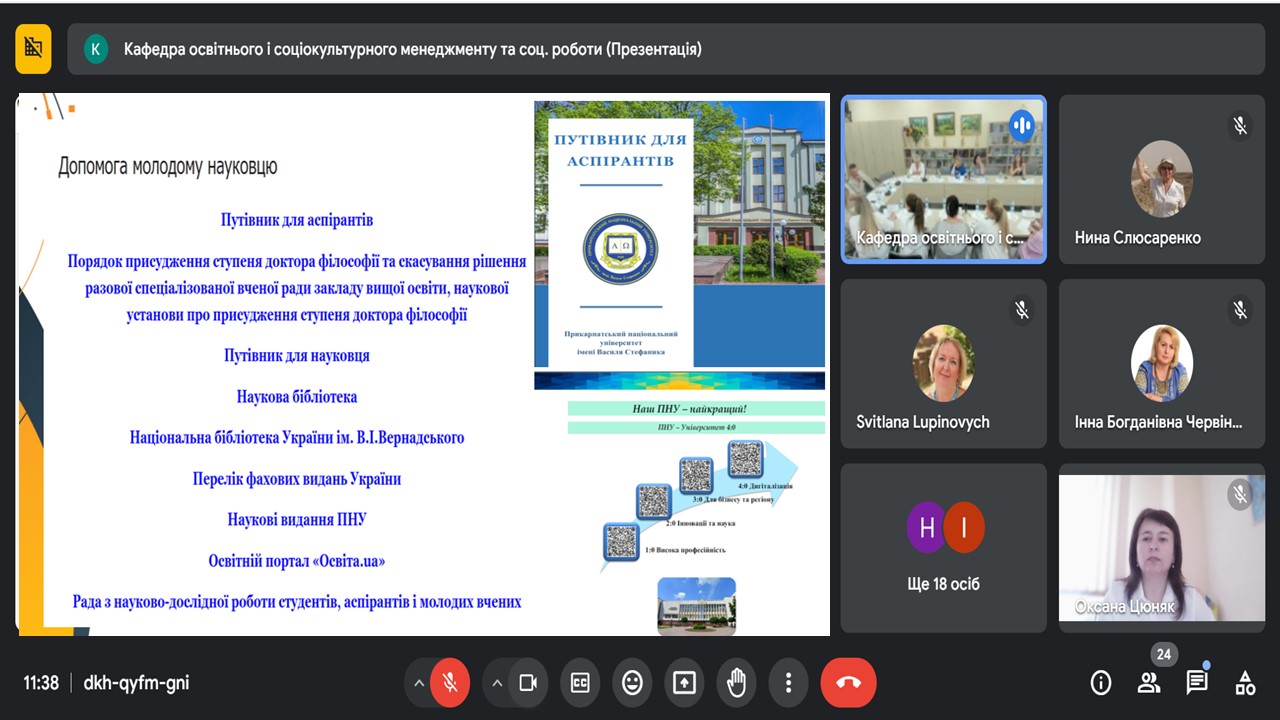Open the activities shapes icon
The width and height of the screenshot is (1280, 720).
[1245, 683]
